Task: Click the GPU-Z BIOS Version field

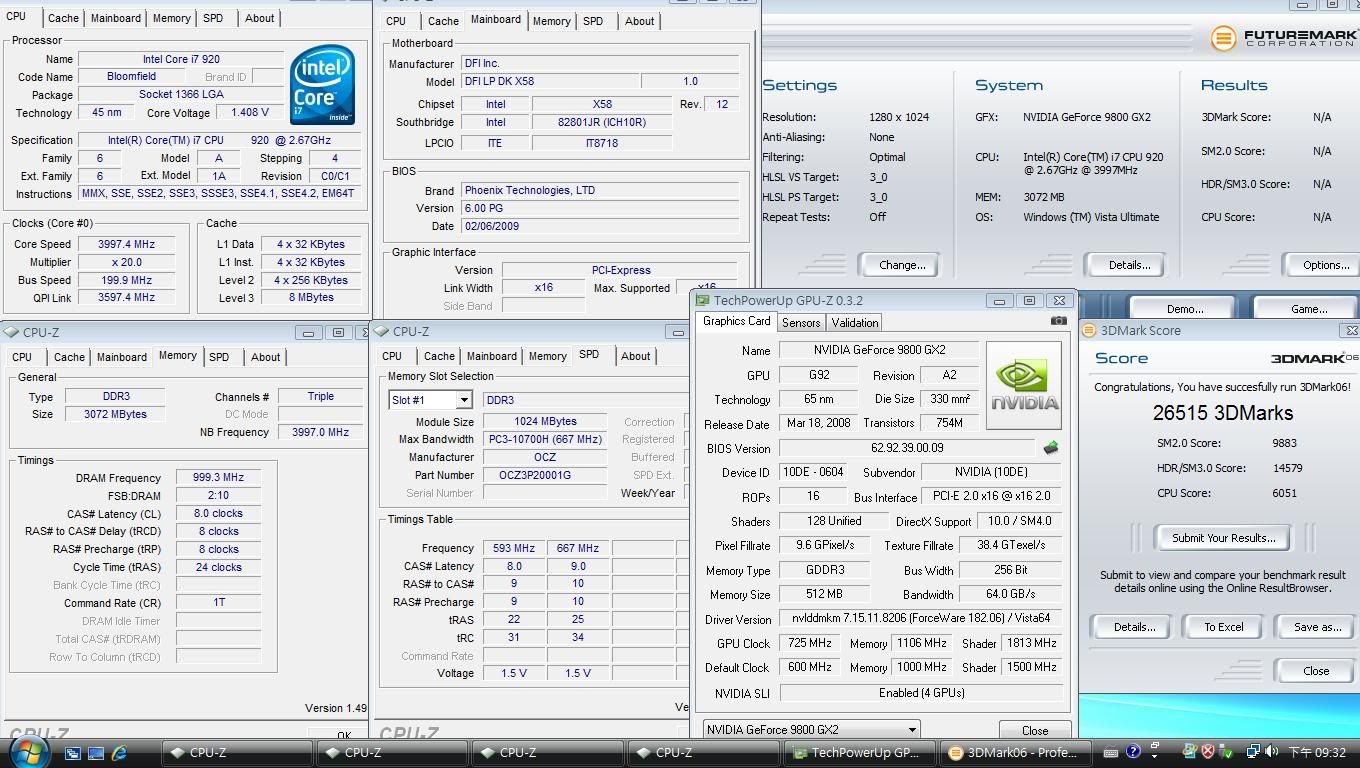Action: pos(906,448)
